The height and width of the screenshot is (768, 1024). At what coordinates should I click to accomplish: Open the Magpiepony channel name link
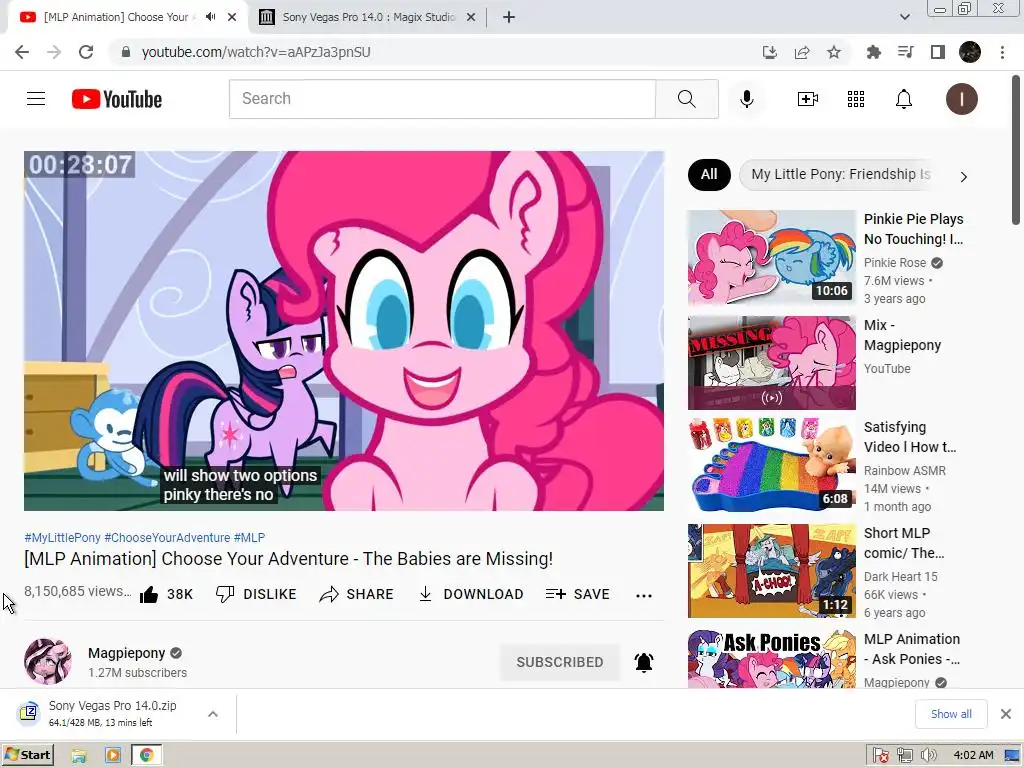[x=127, y=653]
